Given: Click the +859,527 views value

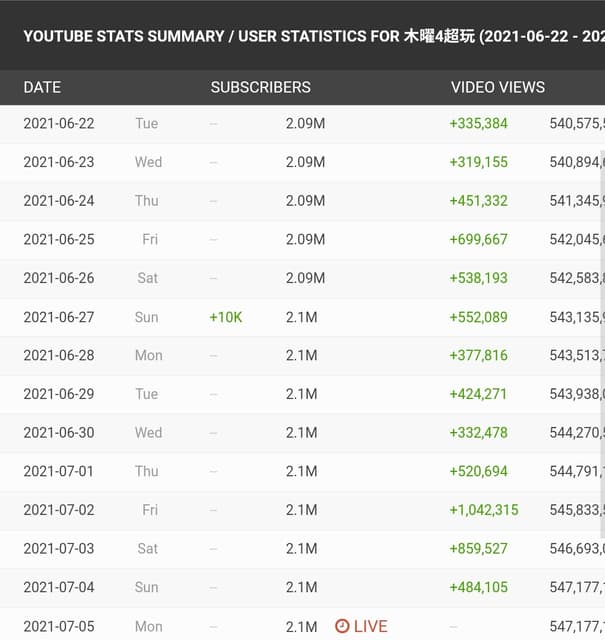Looking at the screenshot, I should coord(478,549).
